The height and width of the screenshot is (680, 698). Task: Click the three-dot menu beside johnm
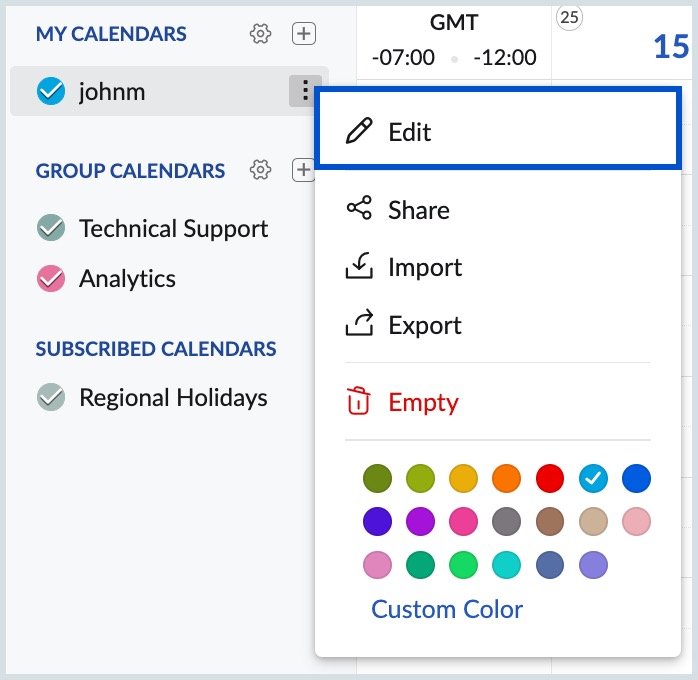[x=305, y=91]
